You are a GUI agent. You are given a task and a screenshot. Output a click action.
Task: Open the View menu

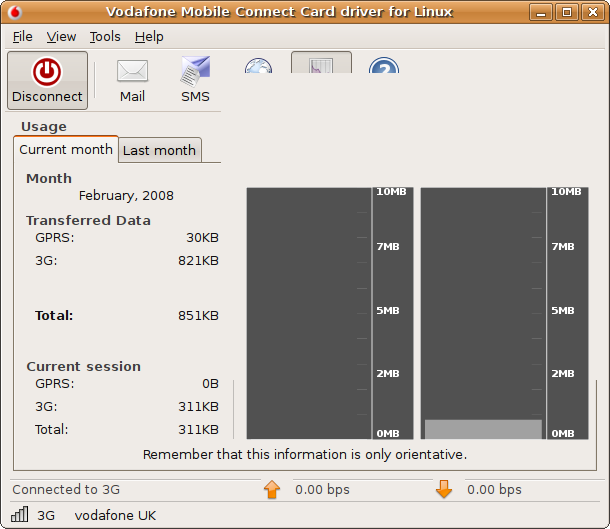(x=61, y=36)
